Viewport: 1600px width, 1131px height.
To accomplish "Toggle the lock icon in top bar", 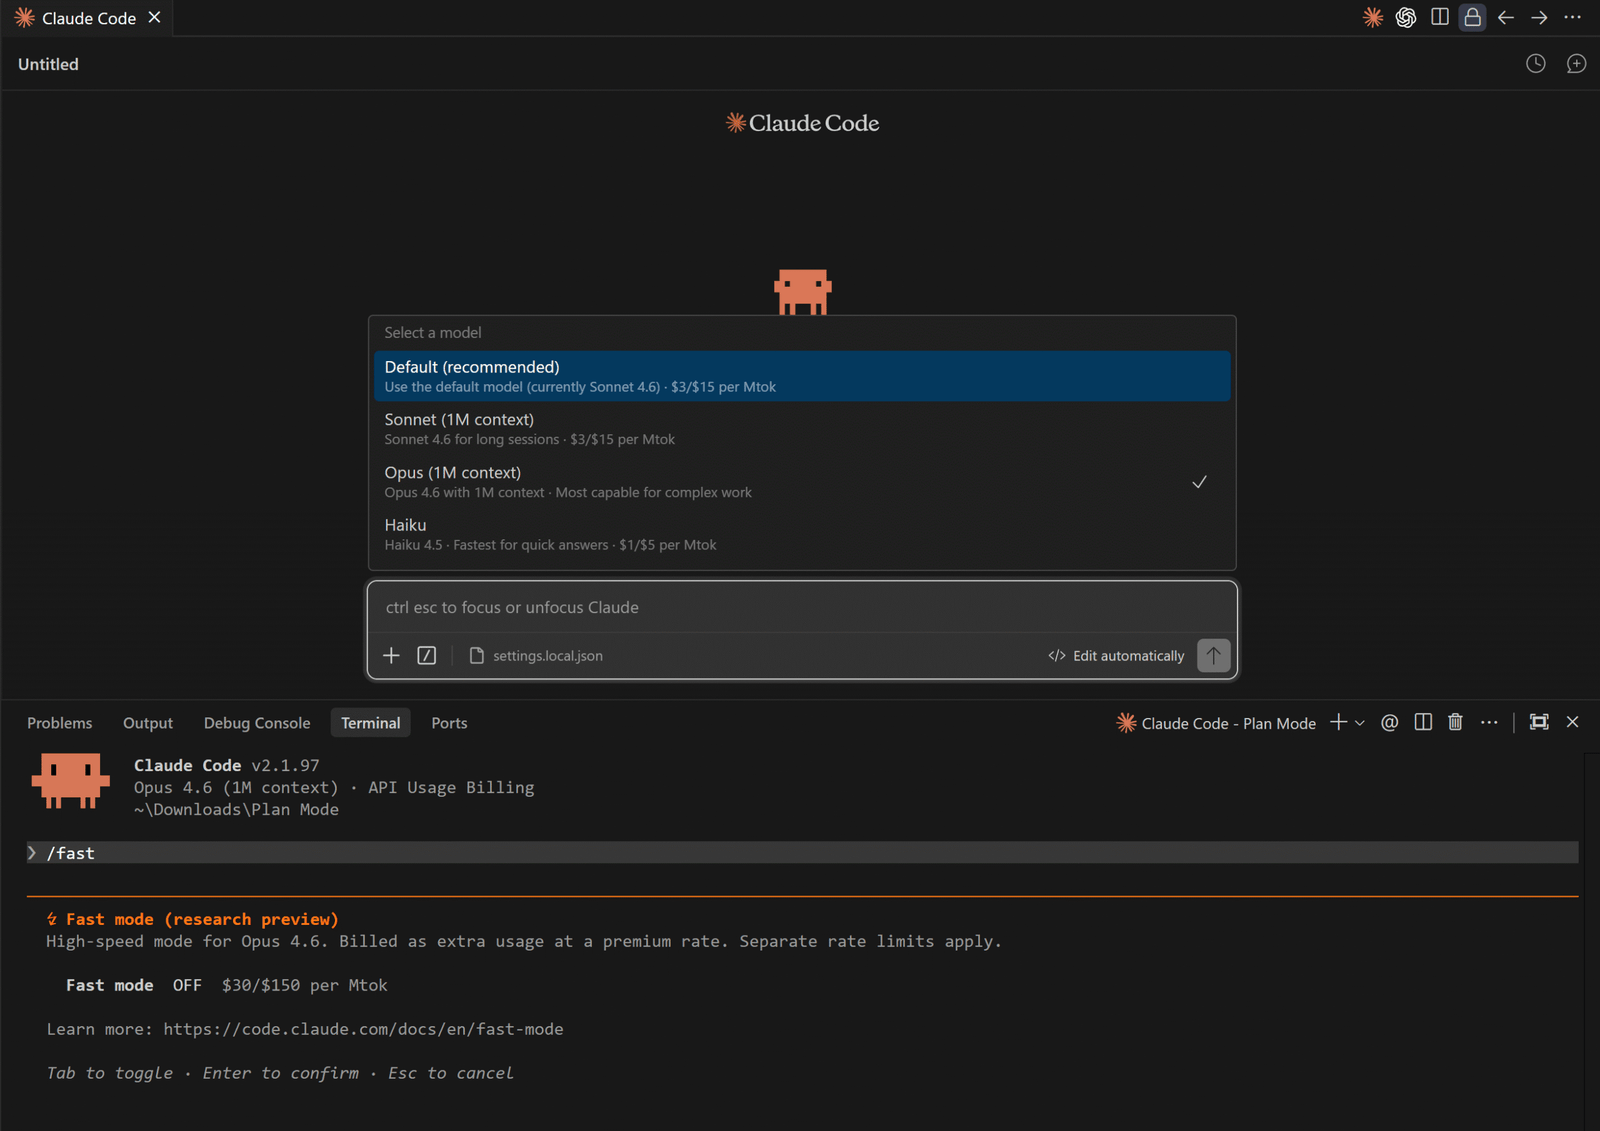I will tap(1472, 18).
